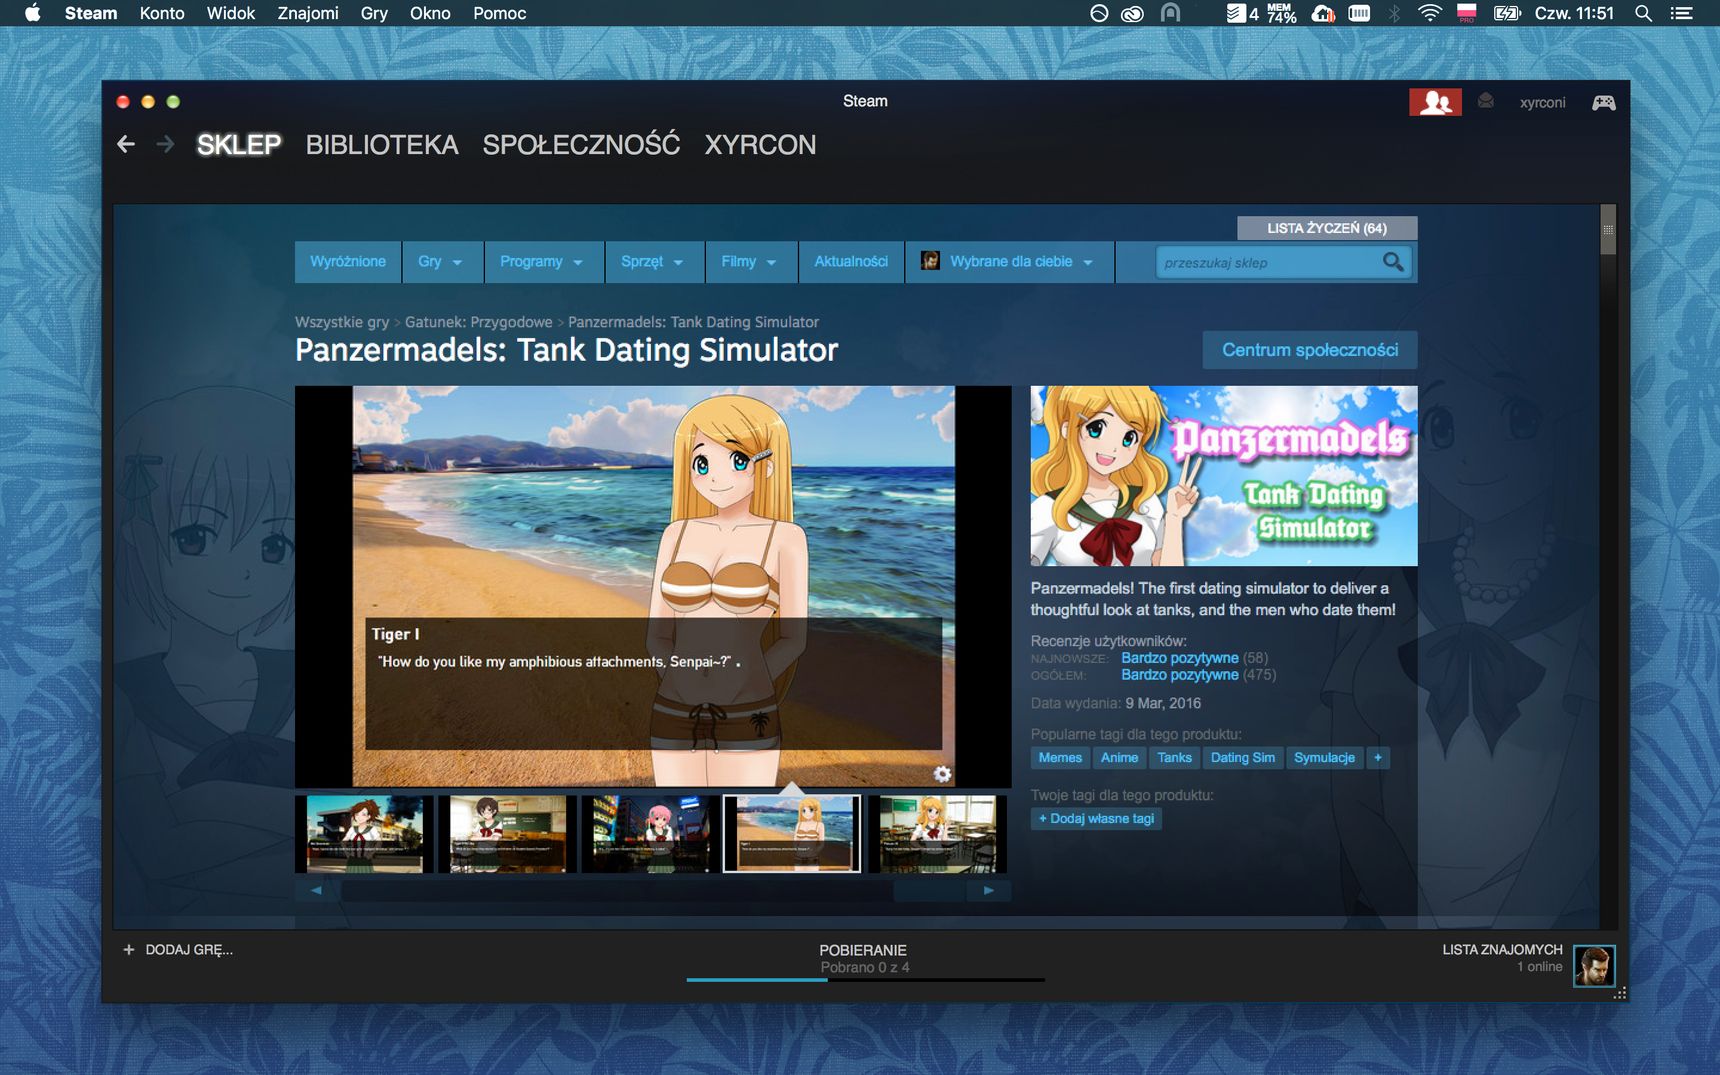This screenshot has height=1075, width=1720.
Task: Open the Widok menu
Action: [x=231, y=13]
